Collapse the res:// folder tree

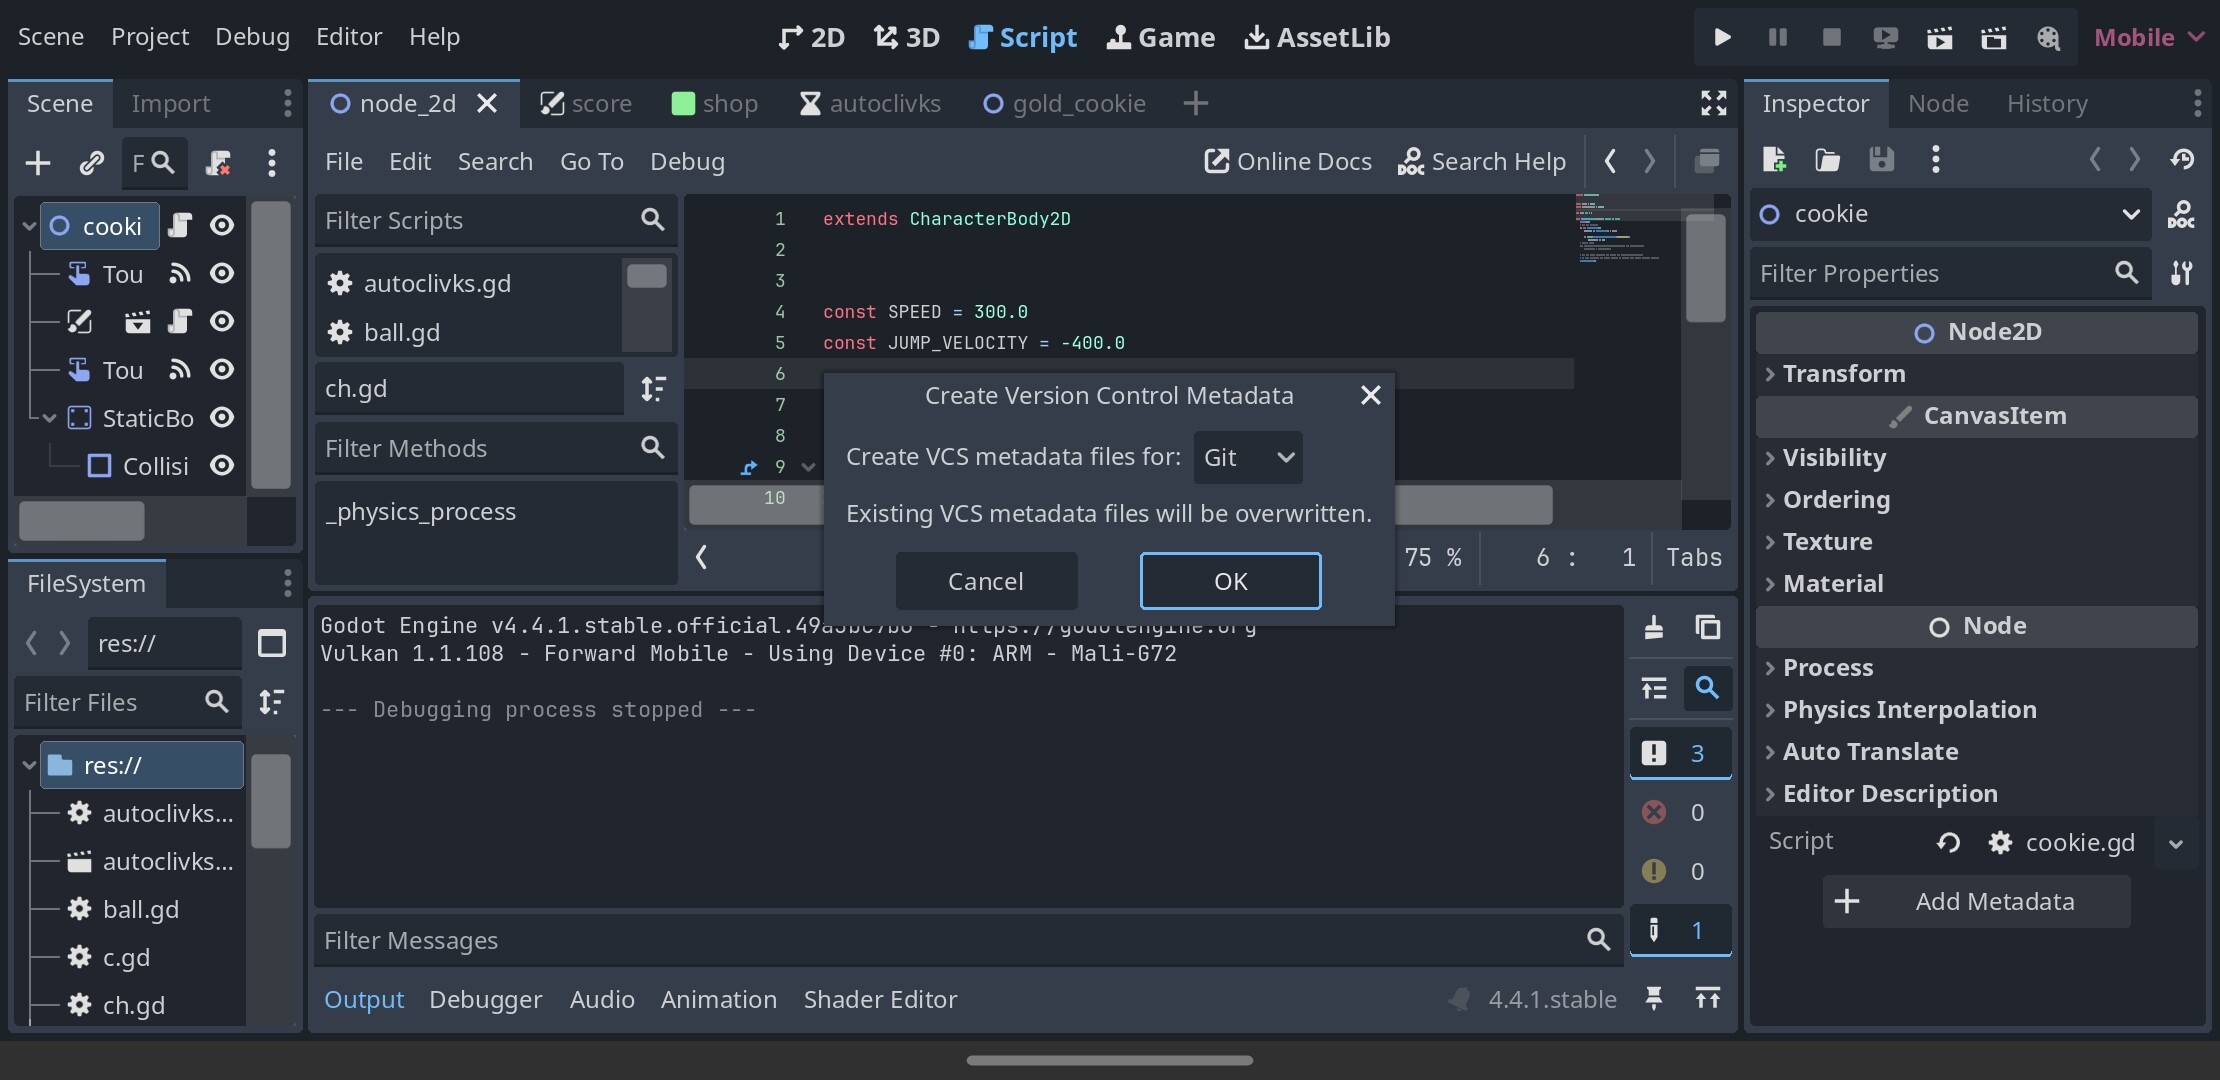tap(29, 765)
